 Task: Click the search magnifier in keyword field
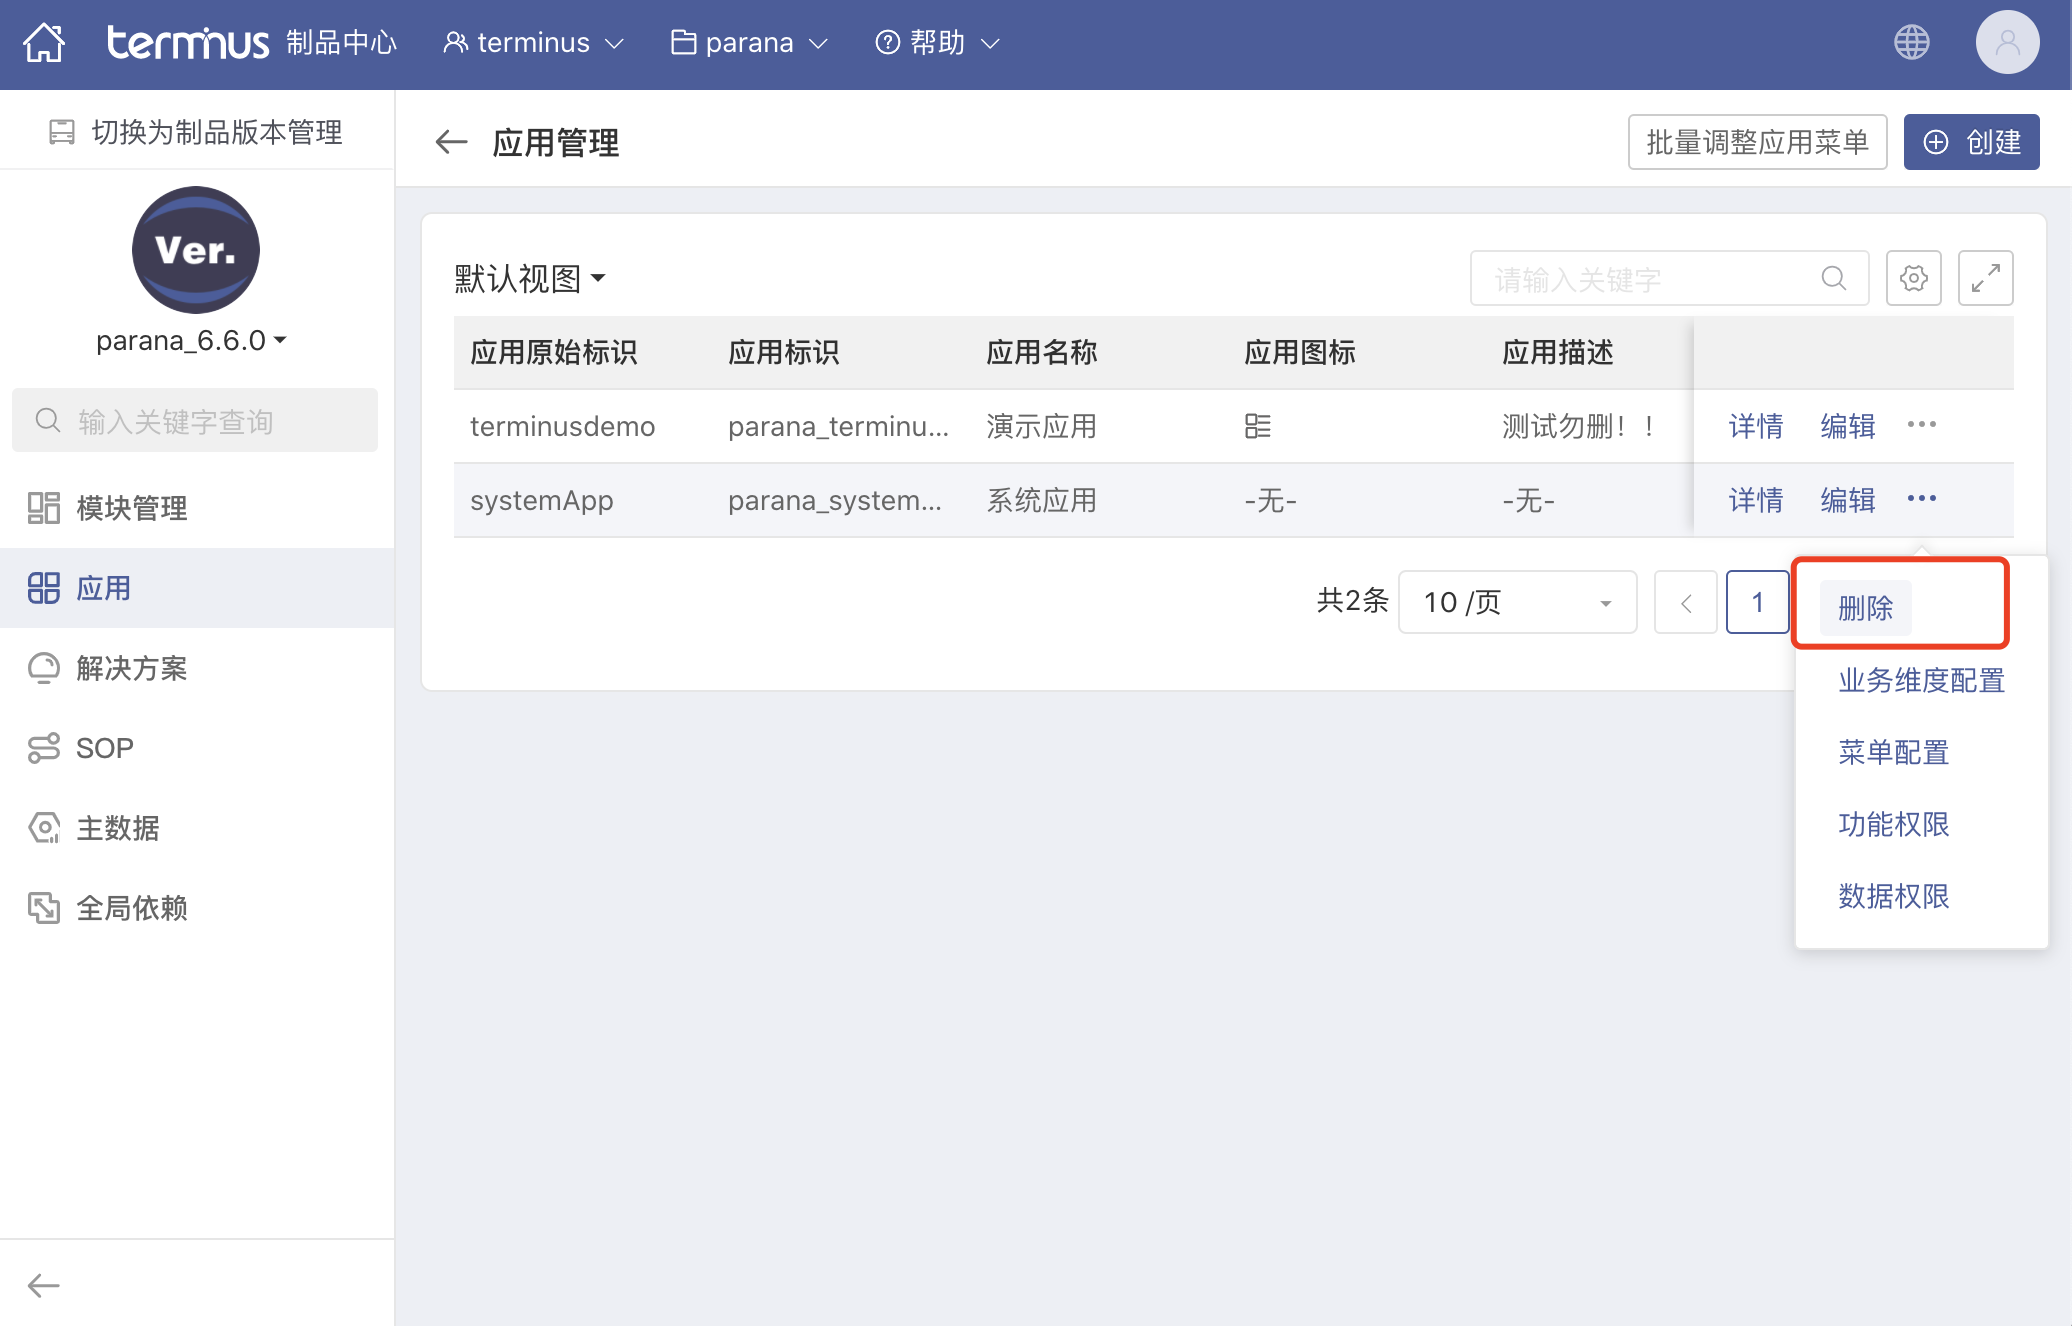coord(1834,278)
